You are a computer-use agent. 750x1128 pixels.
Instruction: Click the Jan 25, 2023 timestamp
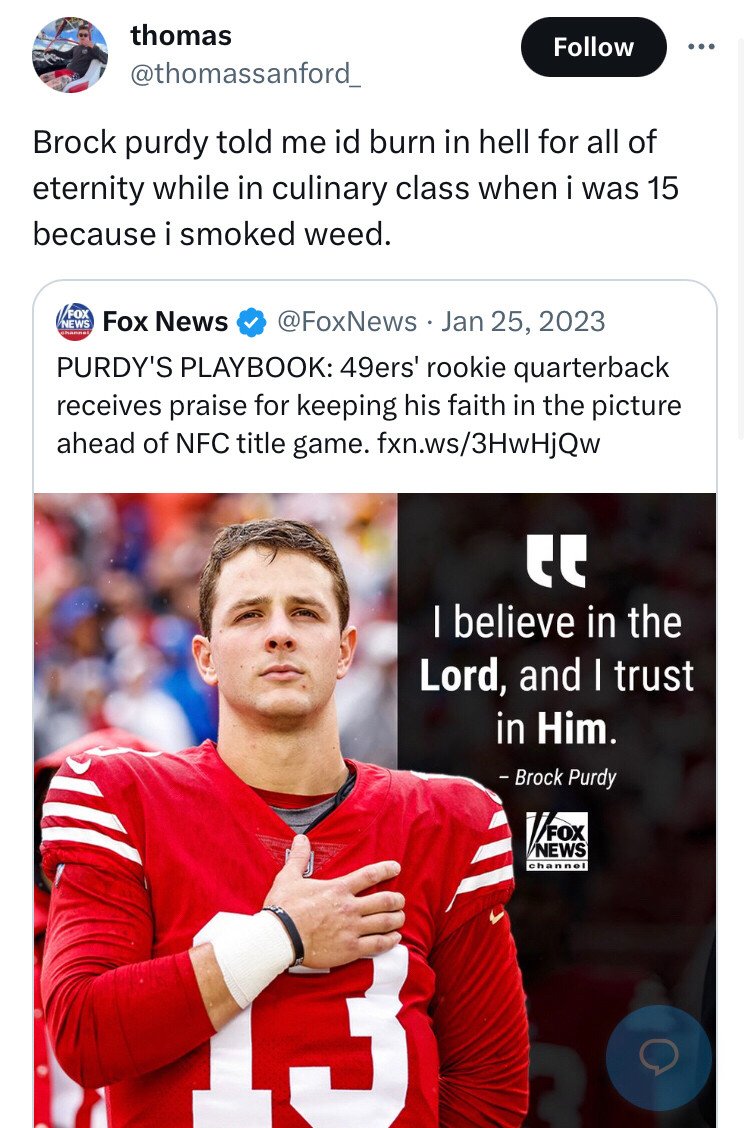click(523, 321)
